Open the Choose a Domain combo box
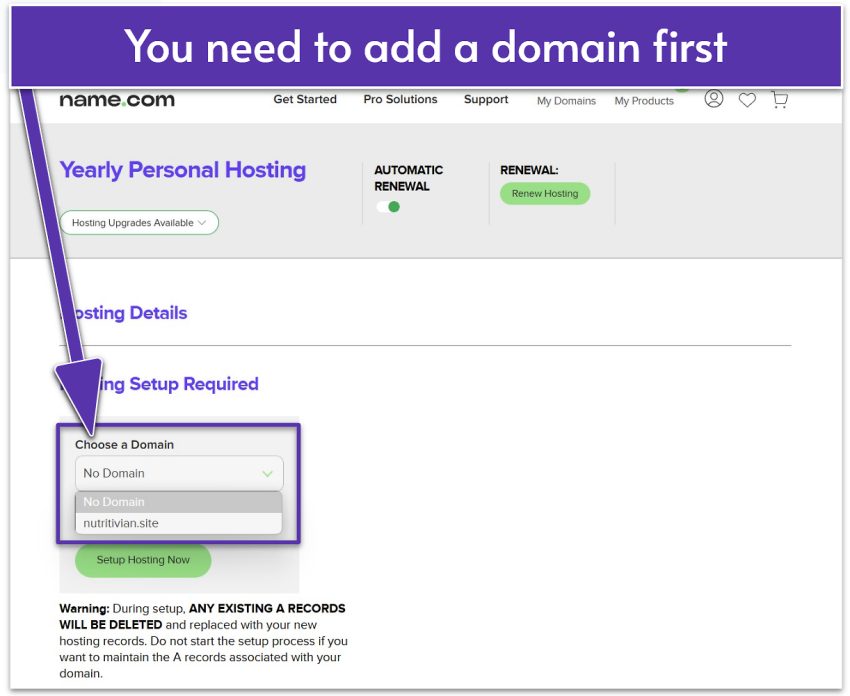Screen dimensions: 850x696 point(179,473)
